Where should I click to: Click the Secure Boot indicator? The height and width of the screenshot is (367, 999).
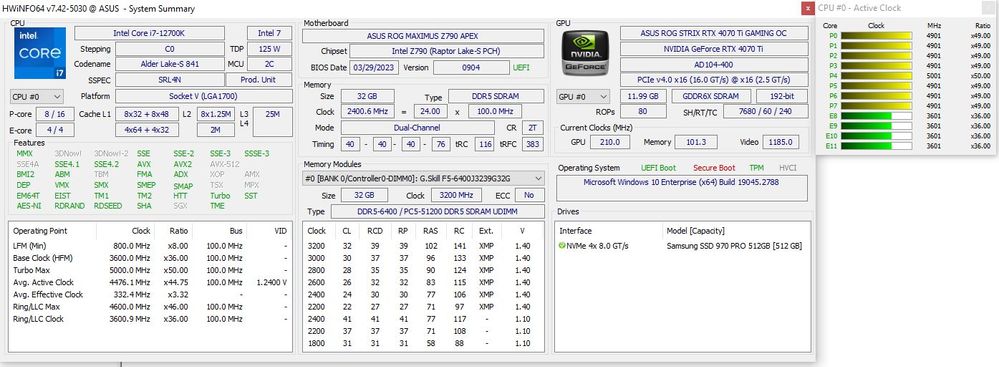coord(714,168)
